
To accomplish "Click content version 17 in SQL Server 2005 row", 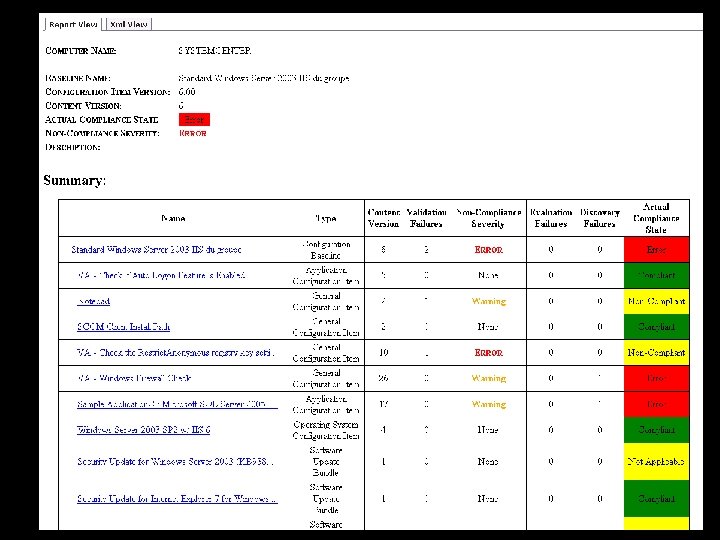I will click(383, 404).
